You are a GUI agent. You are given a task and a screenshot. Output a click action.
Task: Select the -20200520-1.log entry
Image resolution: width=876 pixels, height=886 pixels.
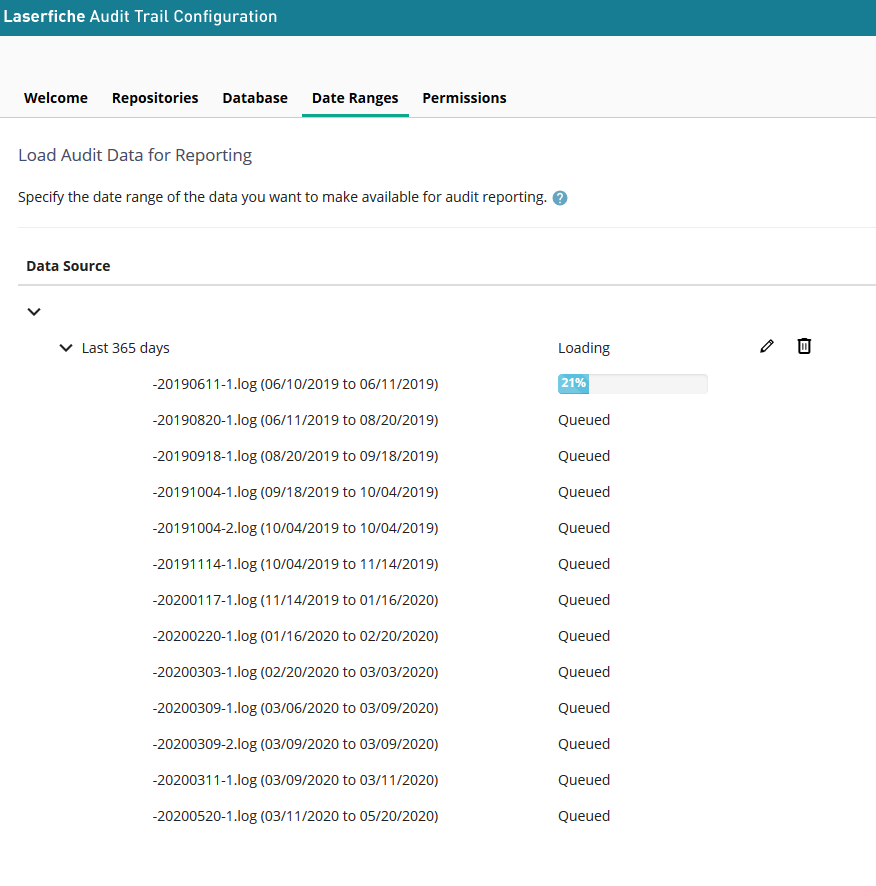[295, 816]
